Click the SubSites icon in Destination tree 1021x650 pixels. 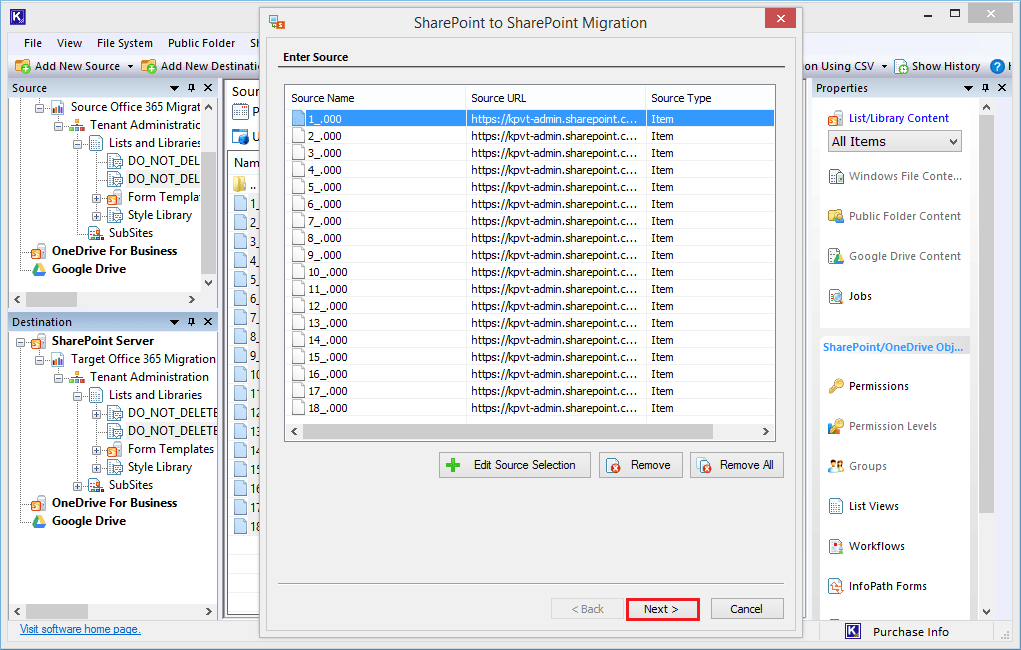pos(96,485)
